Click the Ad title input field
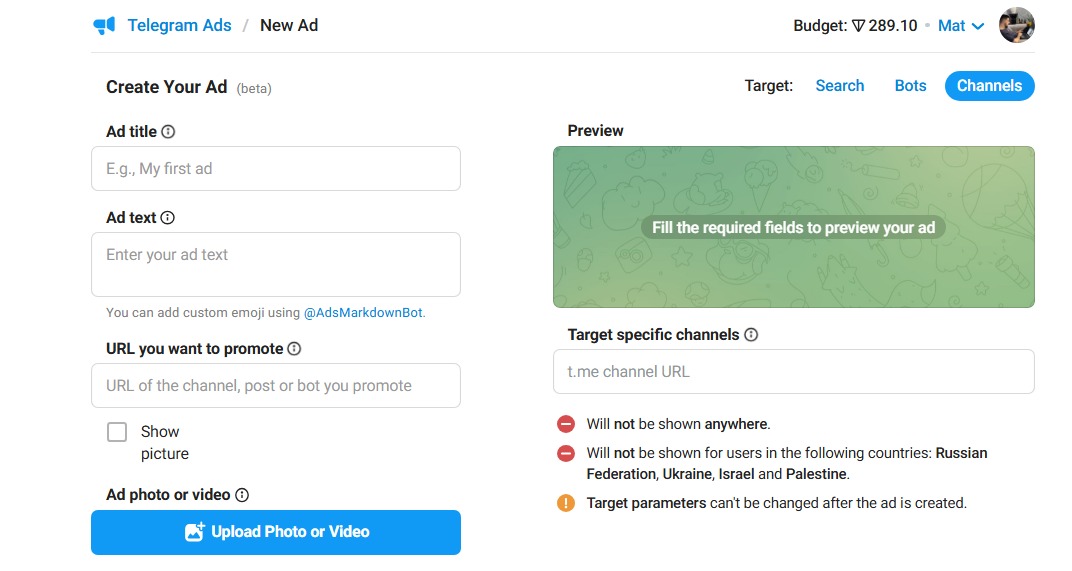The width and height of the screenshot is (1072, 571). pos(275,169)
